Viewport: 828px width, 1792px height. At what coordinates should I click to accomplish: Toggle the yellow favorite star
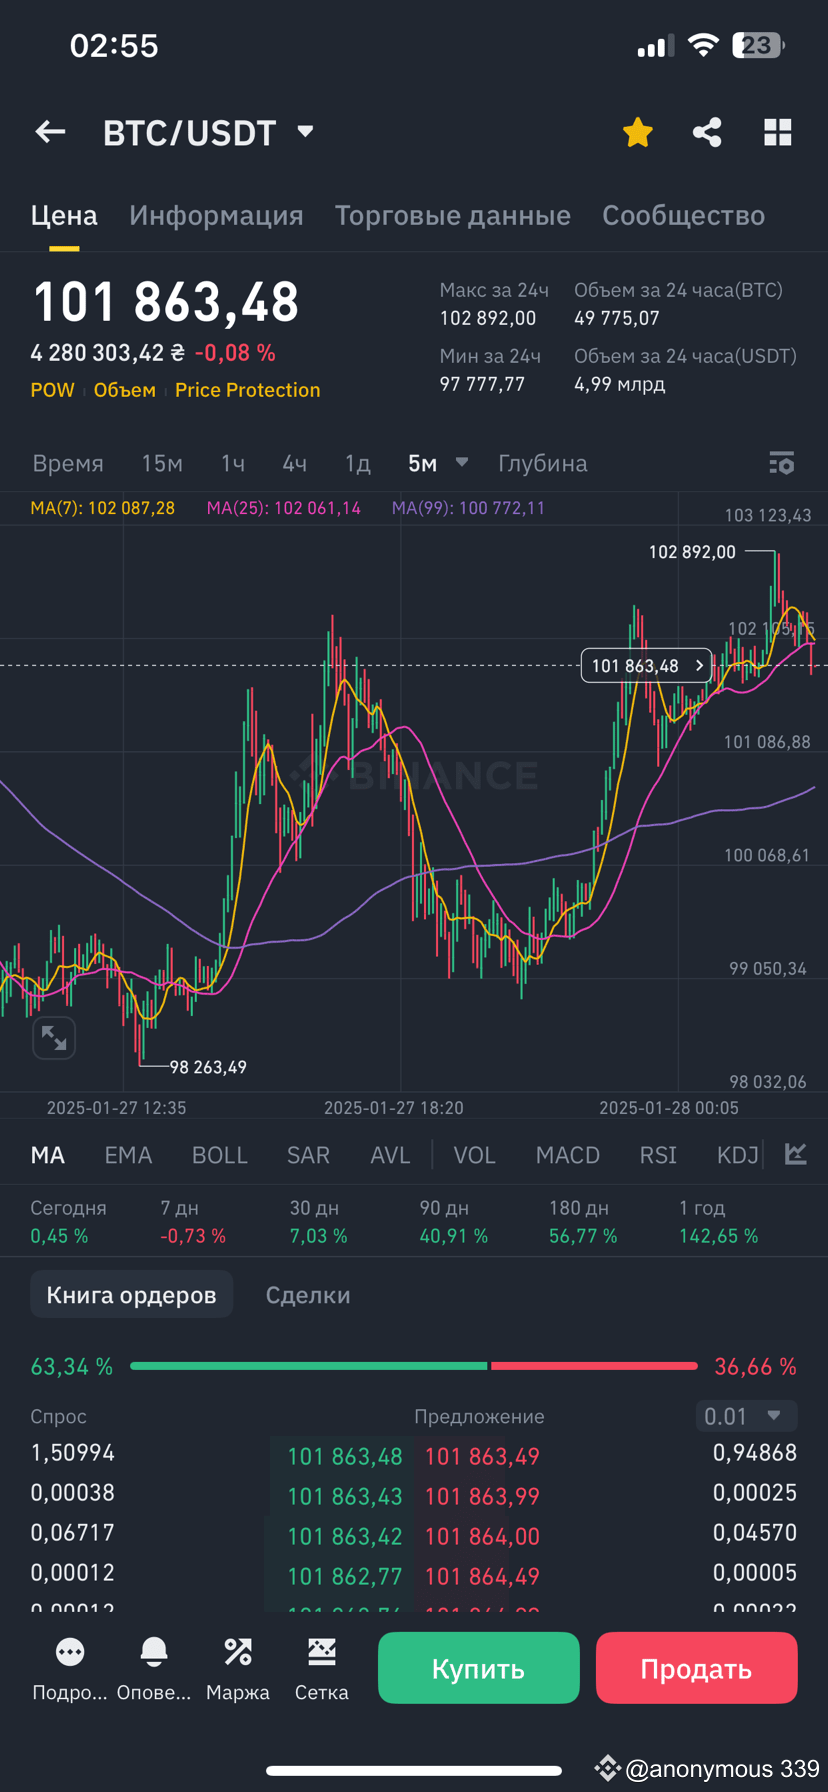click(637, 132)
